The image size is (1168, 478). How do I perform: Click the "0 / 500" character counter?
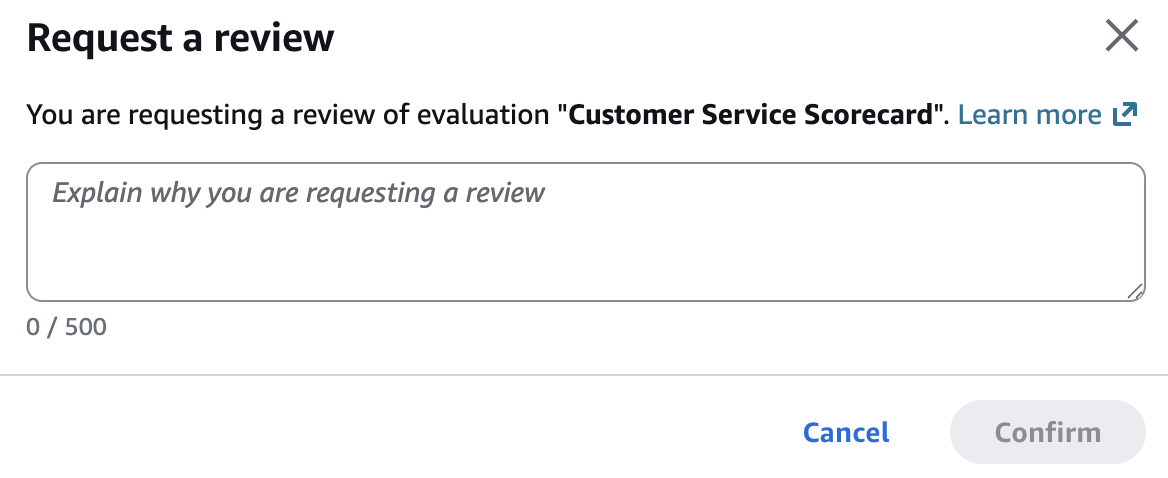pyautogui.click(x=66, y=327)
